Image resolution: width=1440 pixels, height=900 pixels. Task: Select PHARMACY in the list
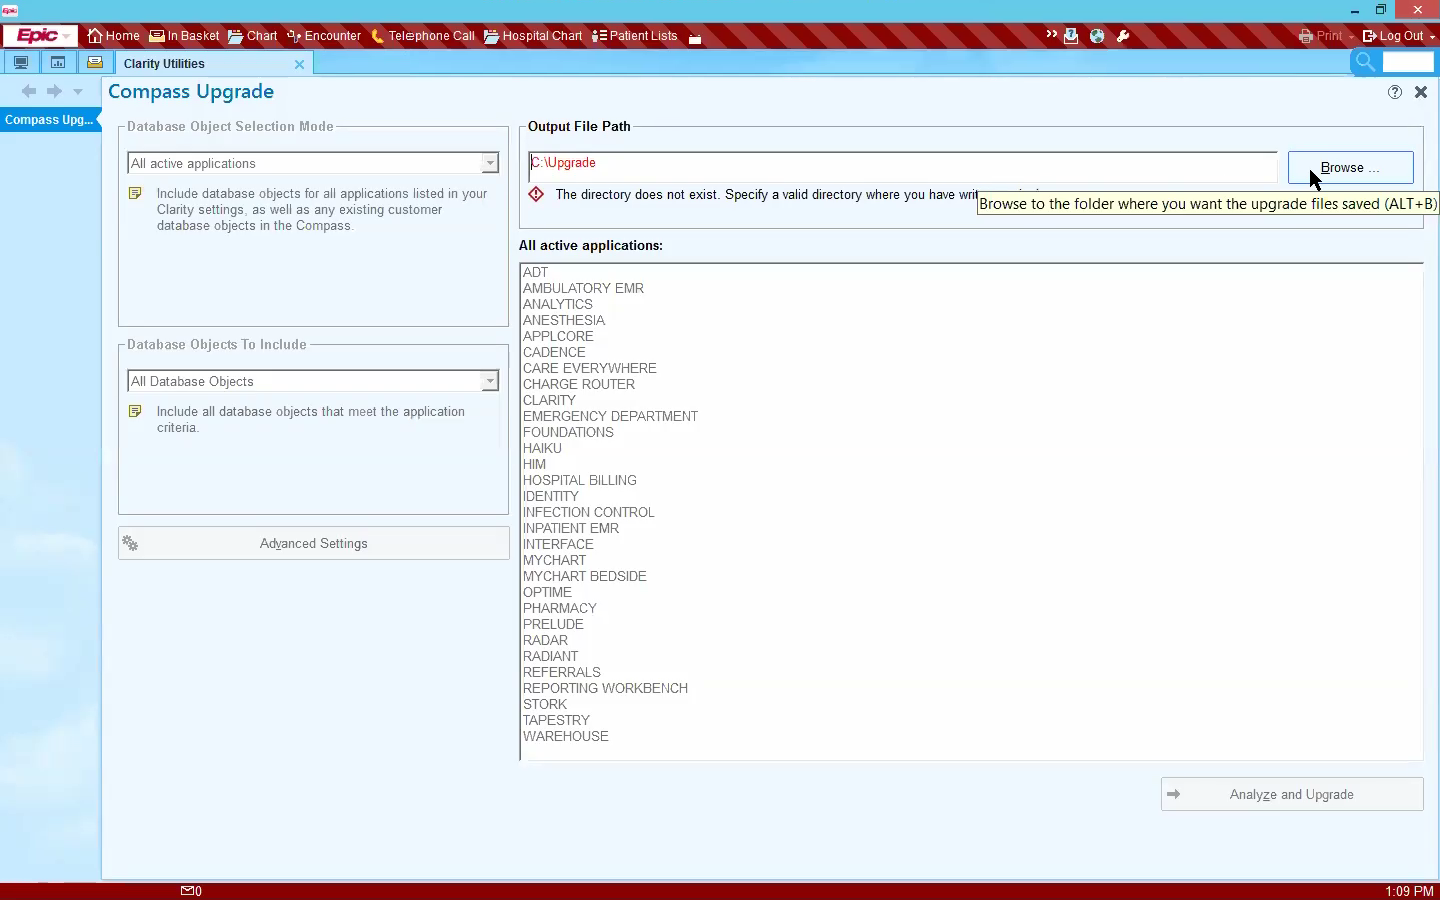(560, 608)
